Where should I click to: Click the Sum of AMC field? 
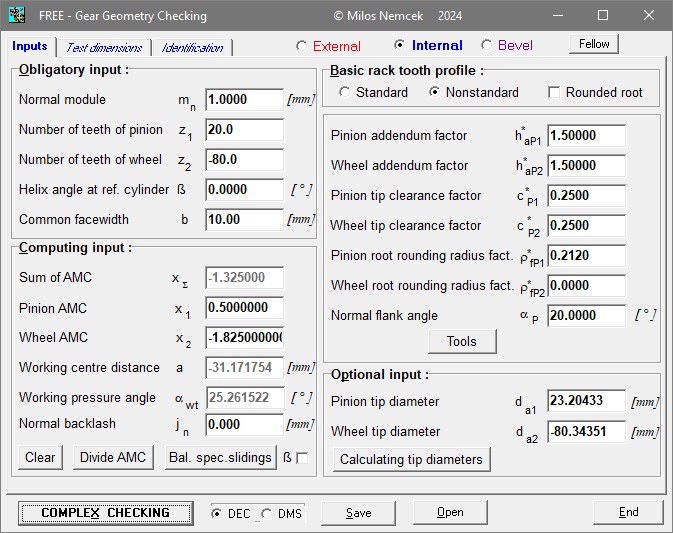[244, 278]
